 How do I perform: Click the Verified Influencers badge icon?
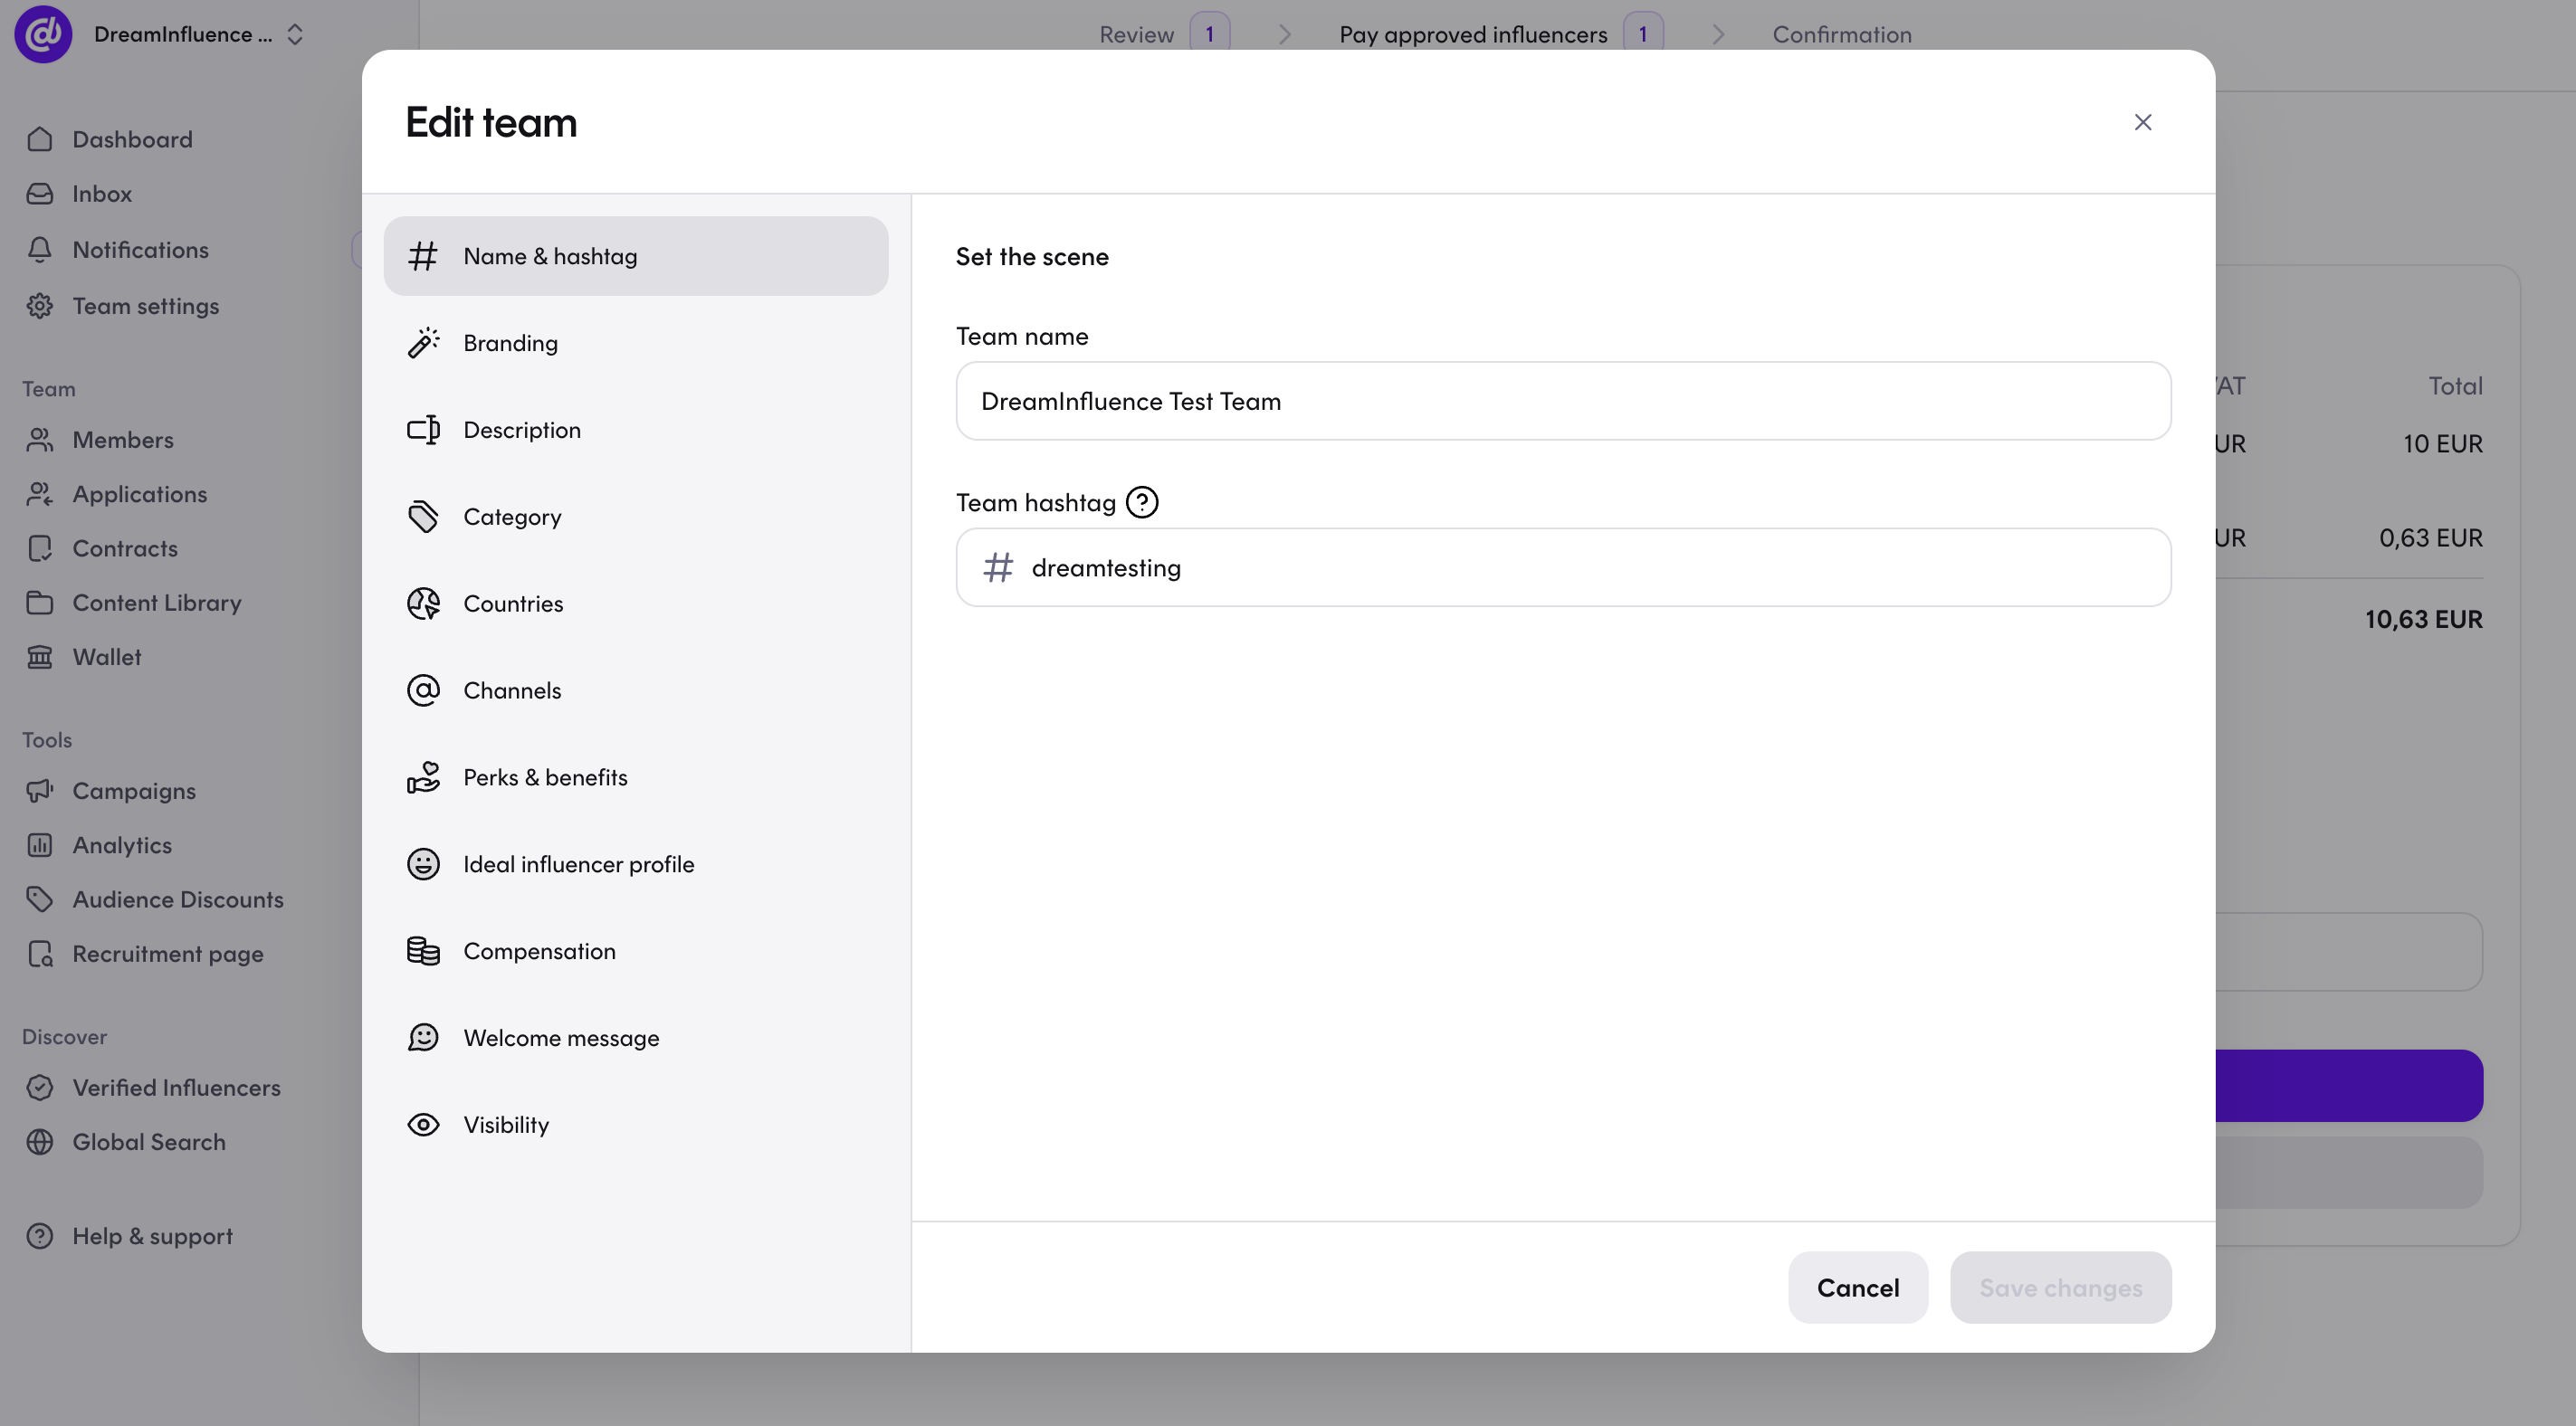click(40, 1087)
